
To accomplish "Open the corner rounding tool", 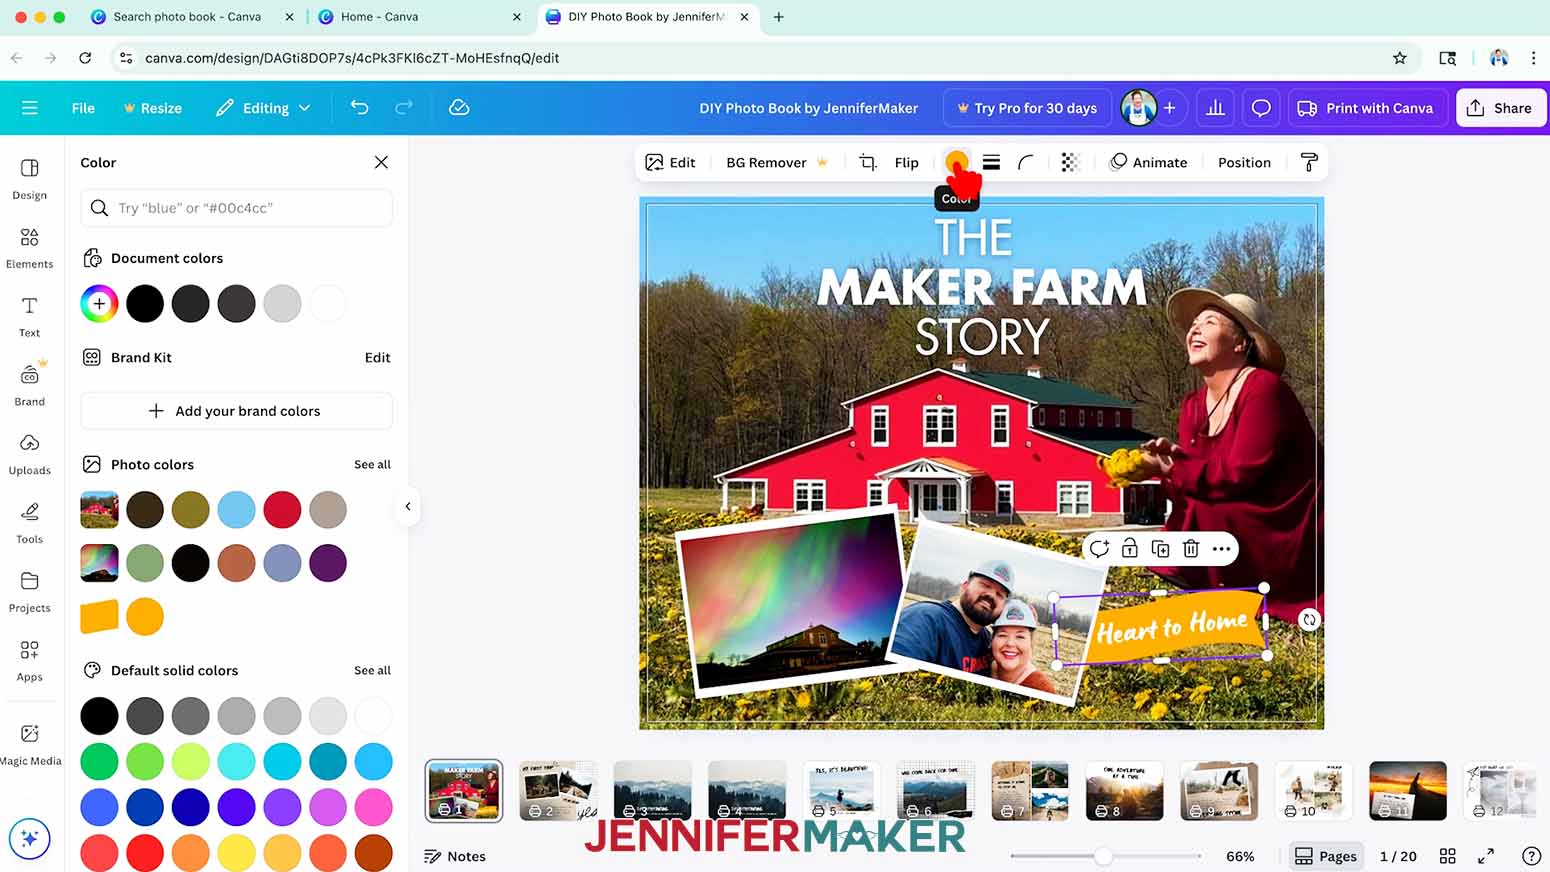I will click(1026, 162).
